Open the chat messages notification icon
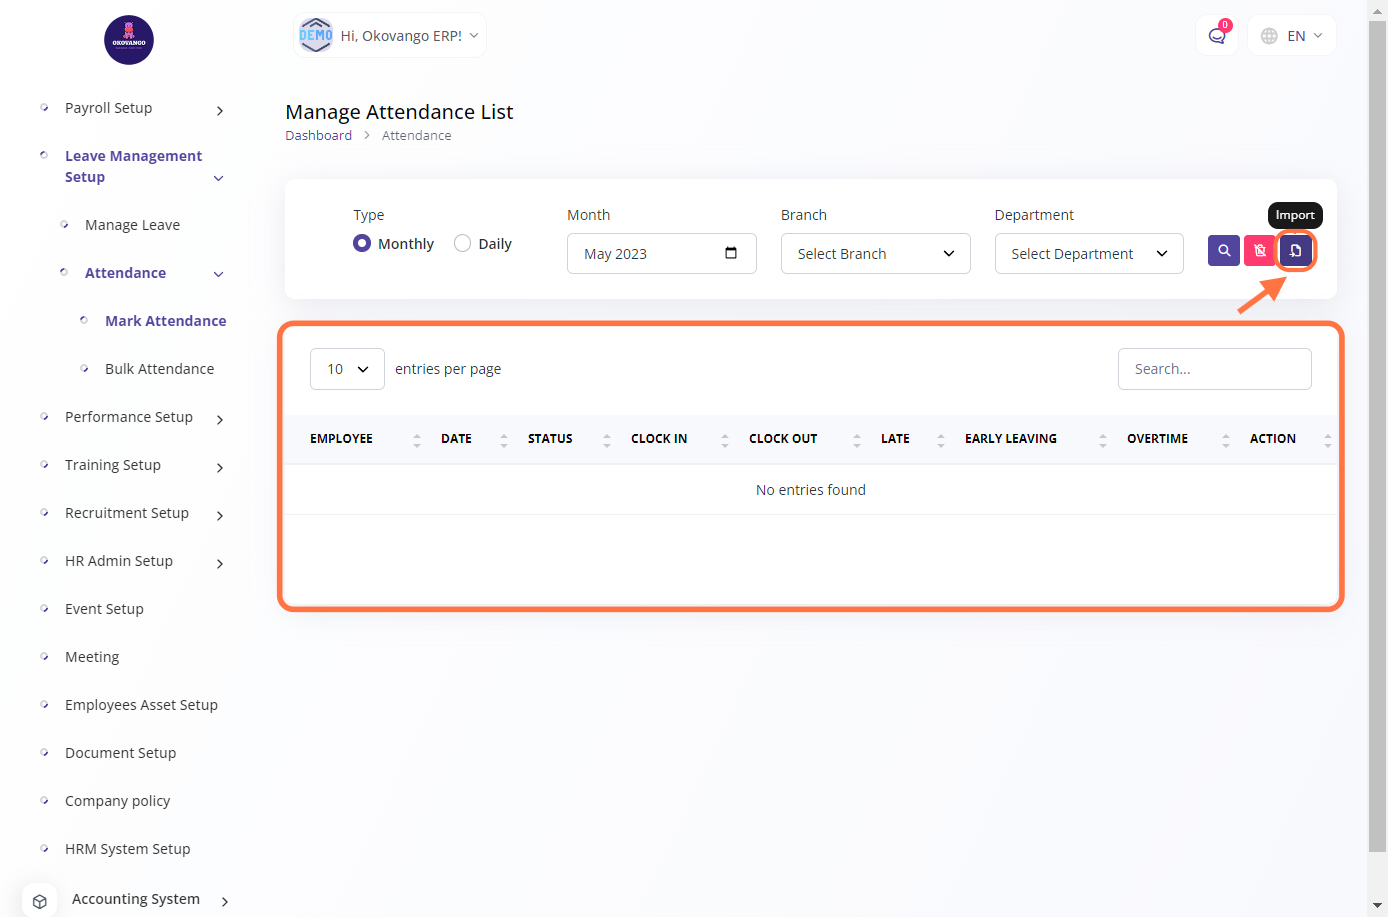 click(x=1216, y=36)
